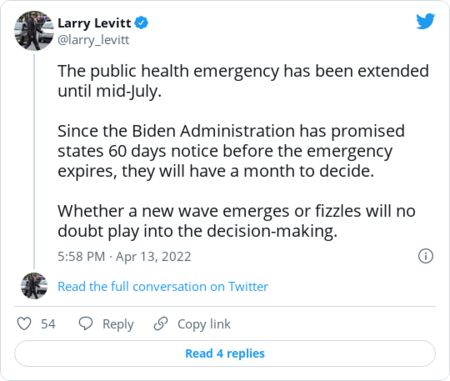450x381 pixels.
Task: Open Larry Levitt's large profile picture
Action: (34, 31)
